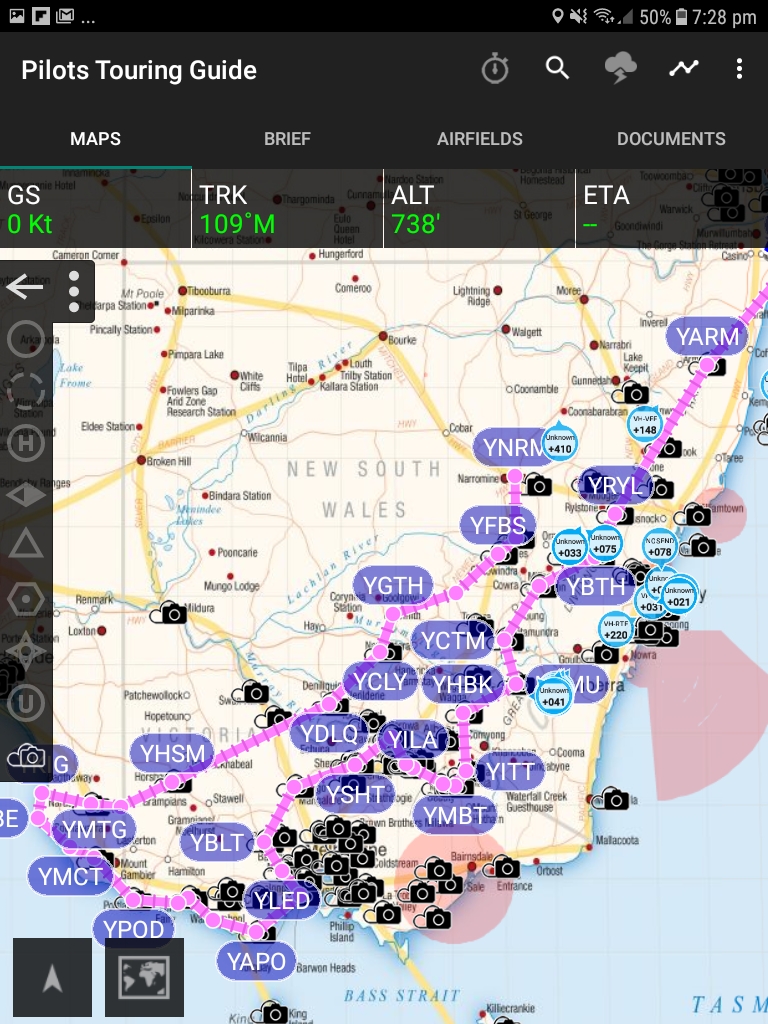Screen dimensions: 768x1024
Task: Select the YLED airfield waypoint label
Action: pyautogui.click(x=281, y=901)
